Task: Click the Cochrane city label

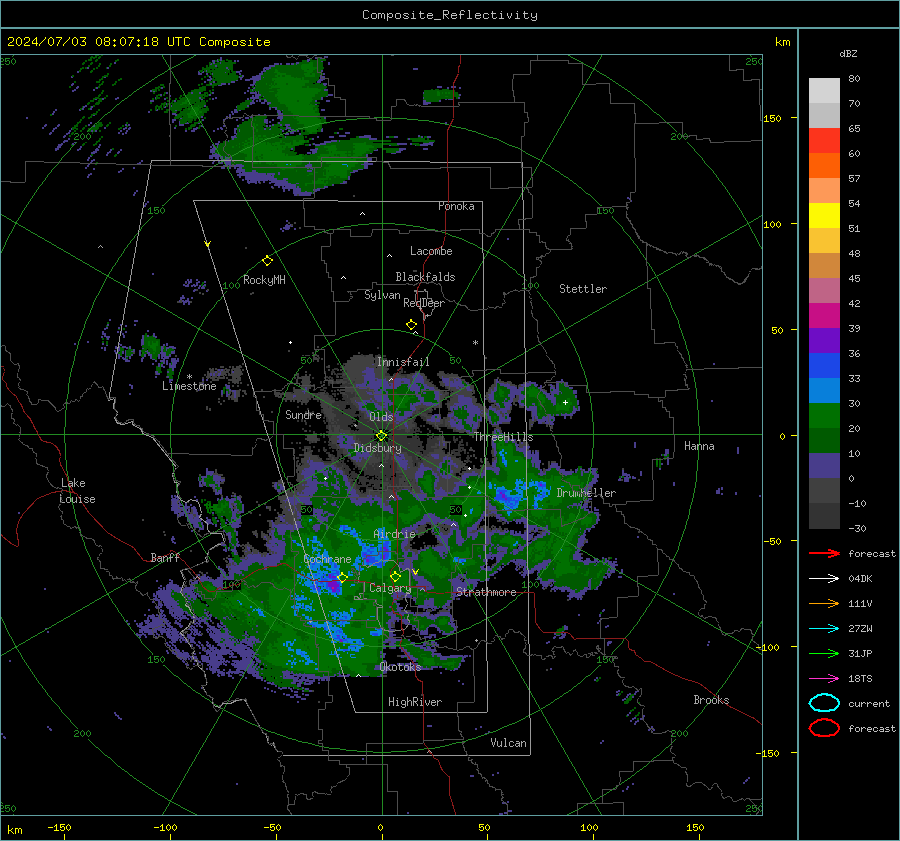Action: point(327,559)
